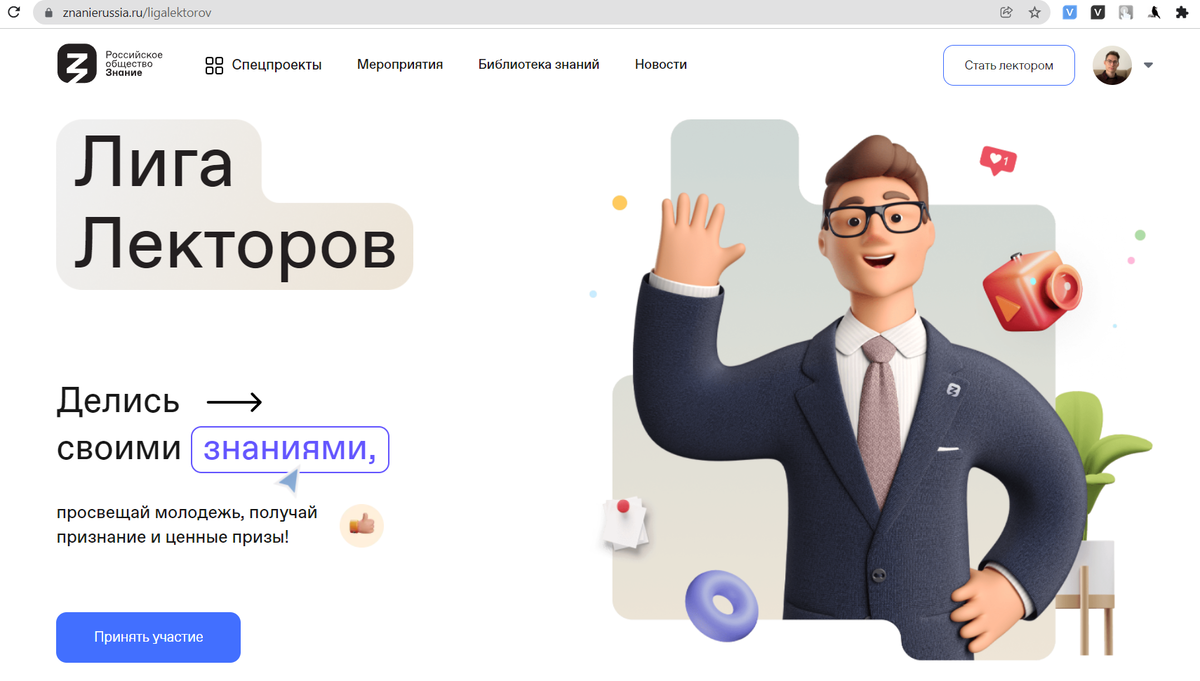Click the highlighted знаниями word box

point(290,450)
